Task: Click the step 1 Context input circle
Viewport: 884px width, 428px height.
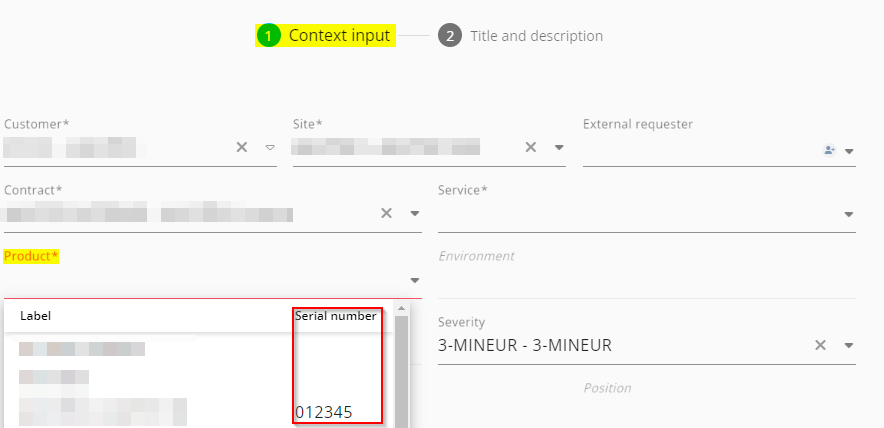Action: click(269, 36)
